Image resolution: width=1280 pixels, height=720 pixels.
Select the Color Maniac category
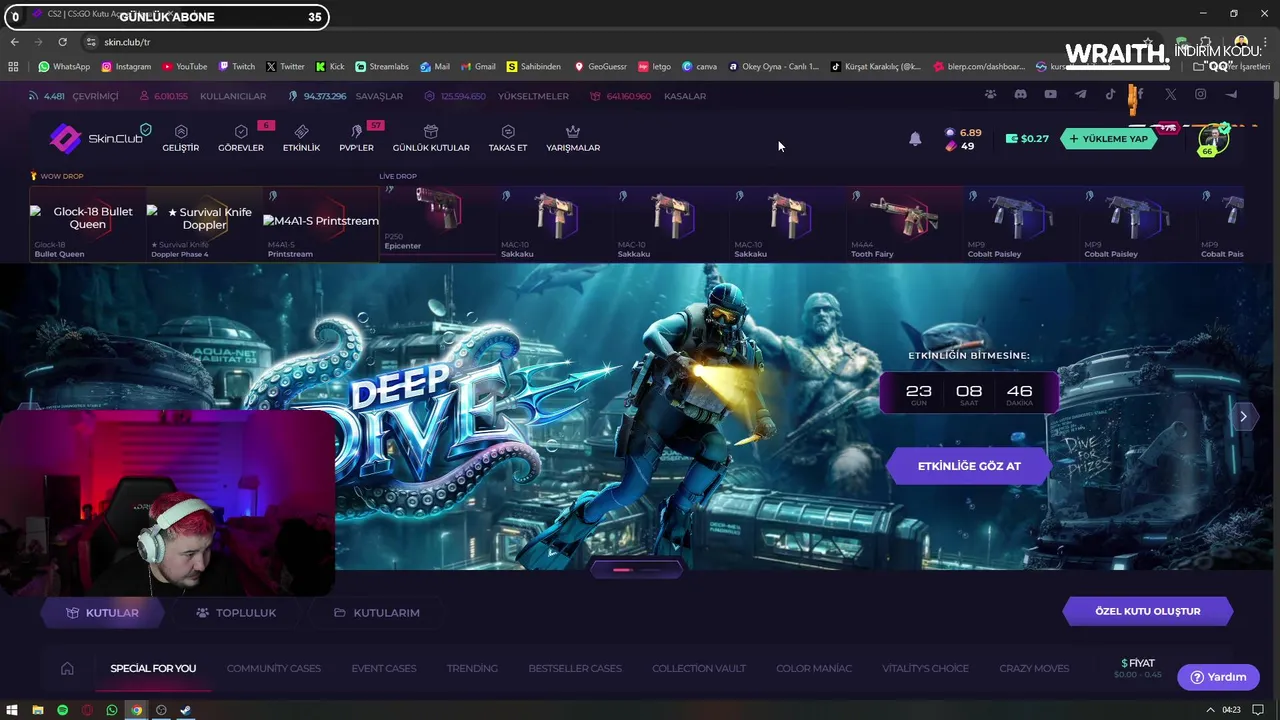click(814, 668)
